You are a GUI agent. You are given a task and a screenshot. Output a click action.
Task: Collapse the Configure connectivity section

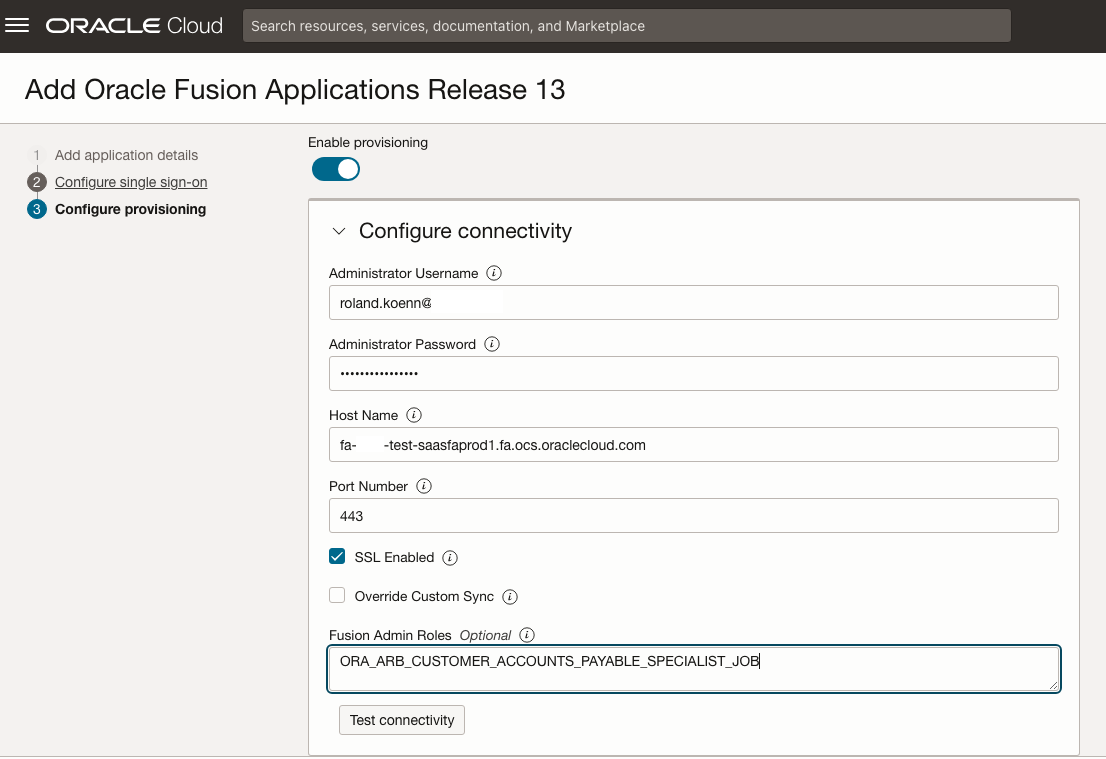point(339,231)
